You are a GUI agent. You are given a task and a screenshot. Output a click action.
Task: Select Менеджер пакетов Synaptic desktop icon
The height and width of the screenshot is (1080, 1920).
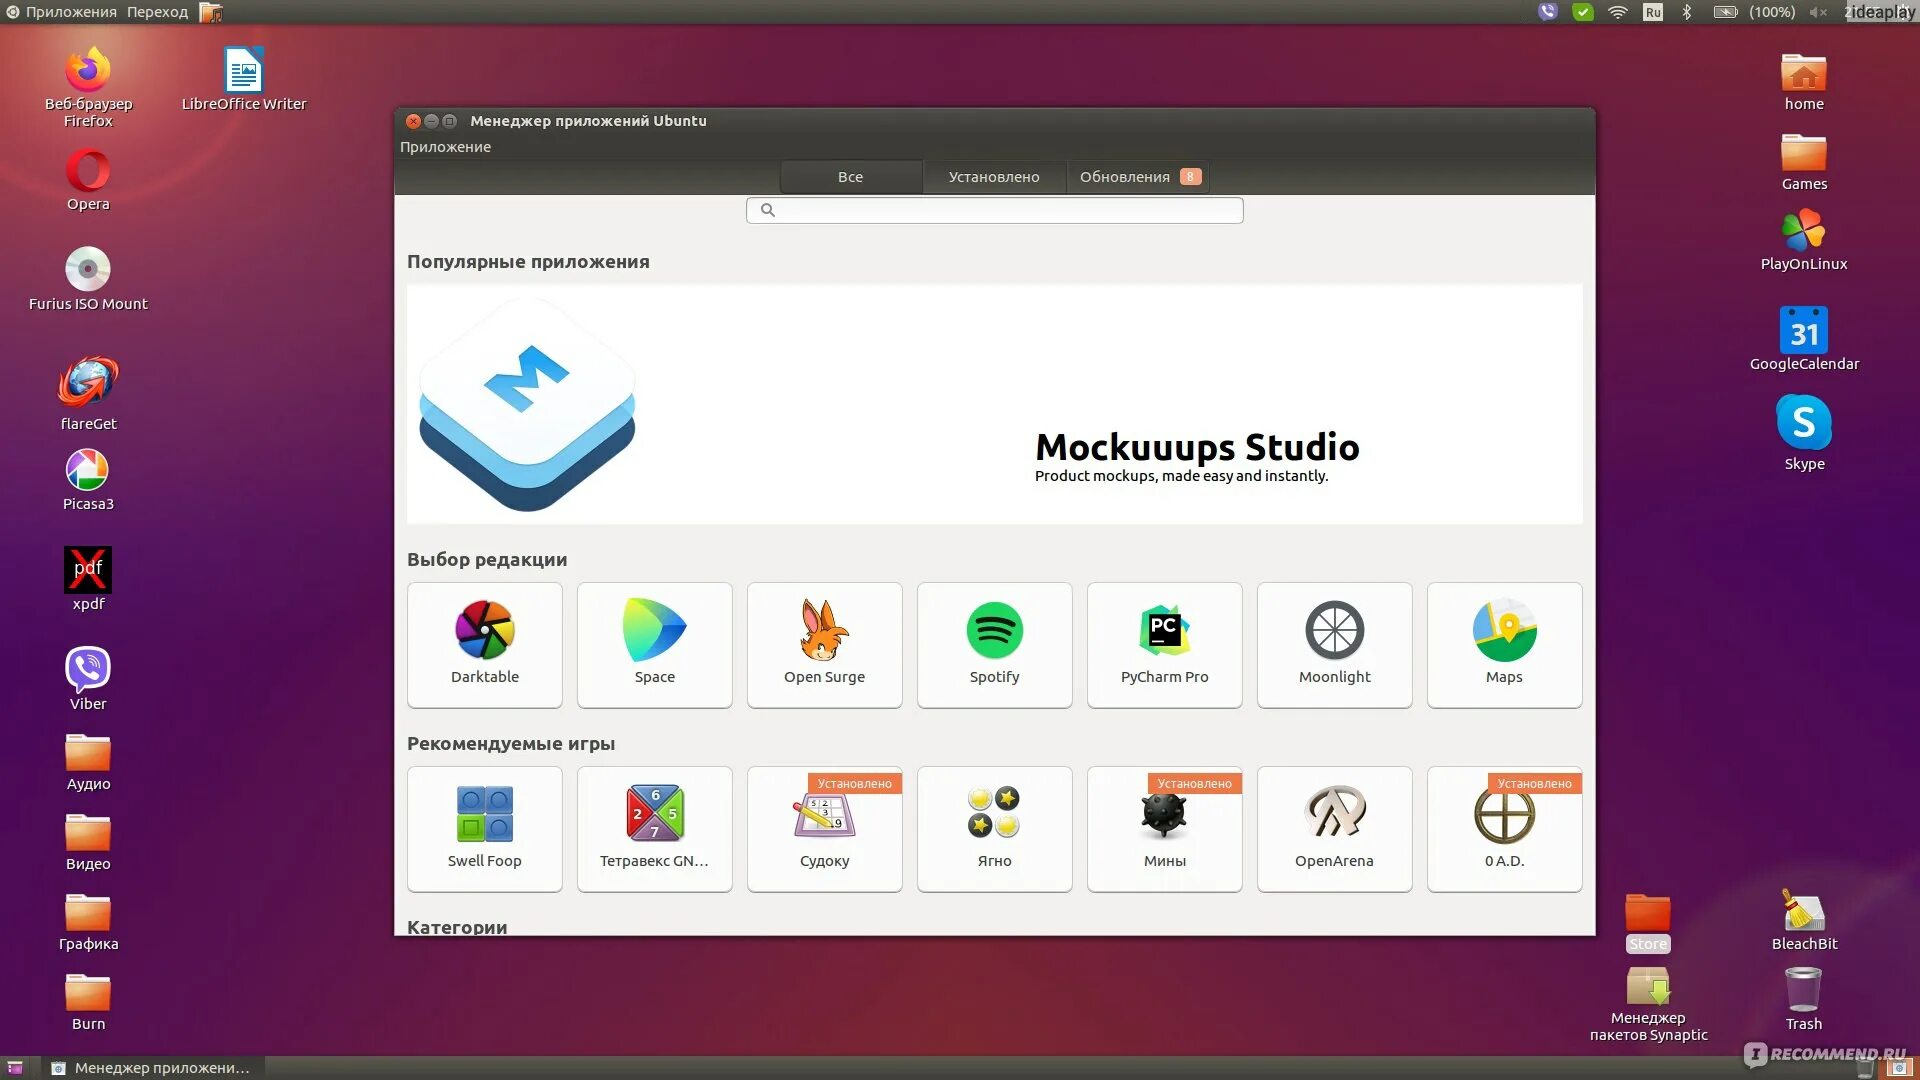[1648, 1004]
